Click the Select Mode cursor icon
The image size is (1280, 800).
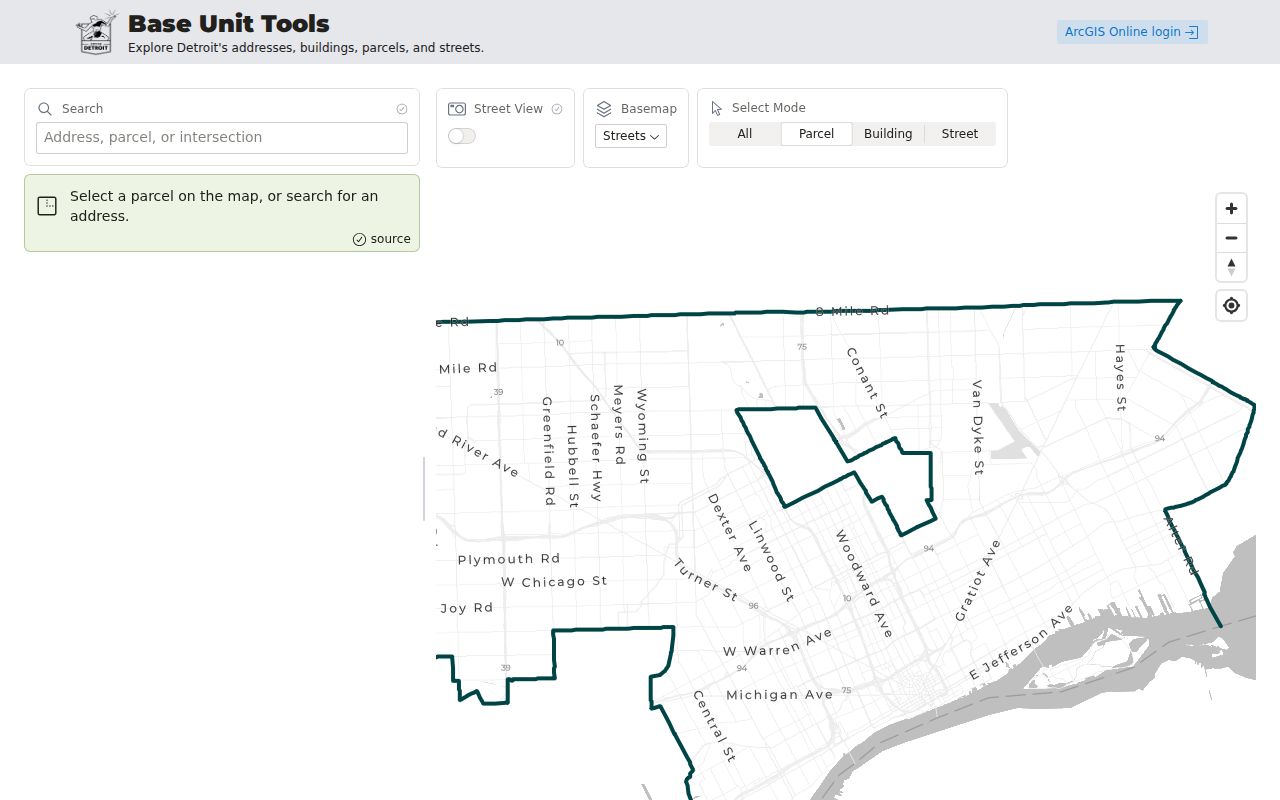click(x=716, y=108)
